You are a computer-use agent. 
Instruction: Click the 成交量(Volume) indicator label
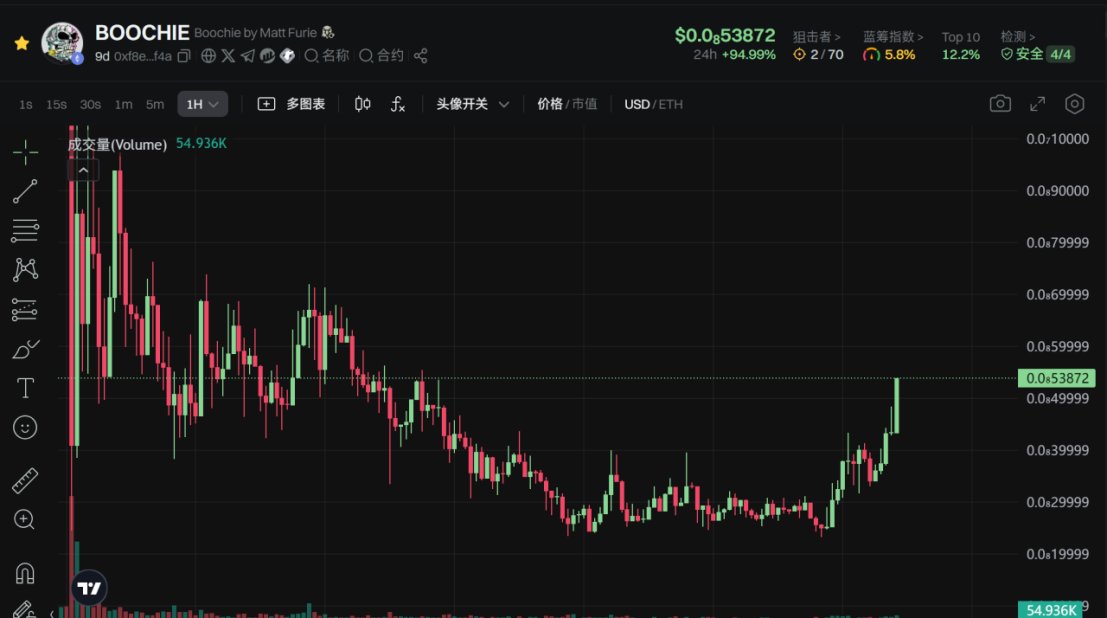pyautogui.click(x=117, y=144)
